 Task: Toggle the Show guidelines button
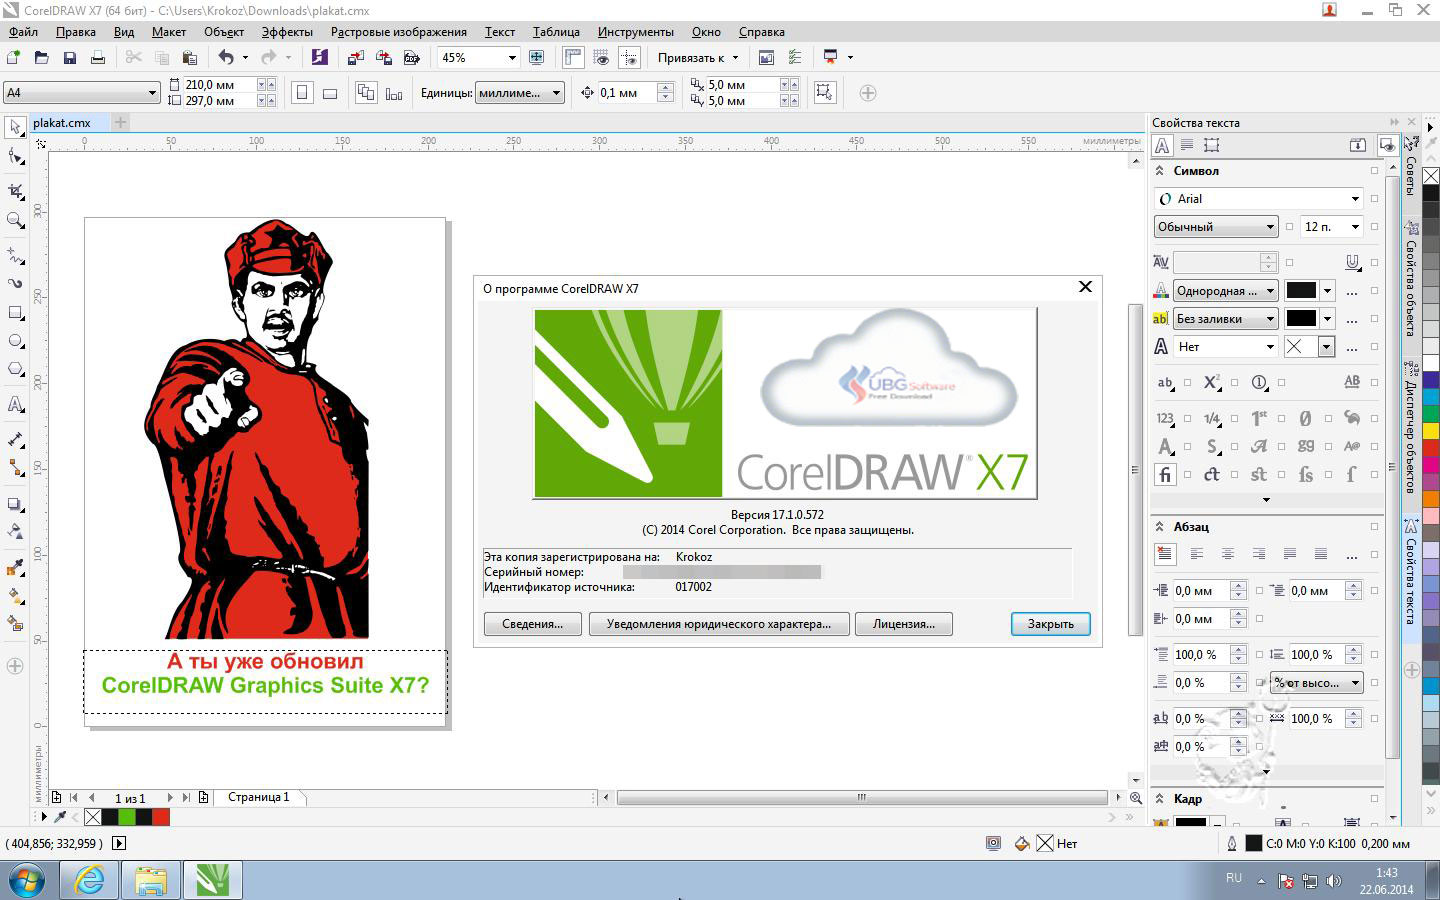pyautogui.click(x=629, y=57)
